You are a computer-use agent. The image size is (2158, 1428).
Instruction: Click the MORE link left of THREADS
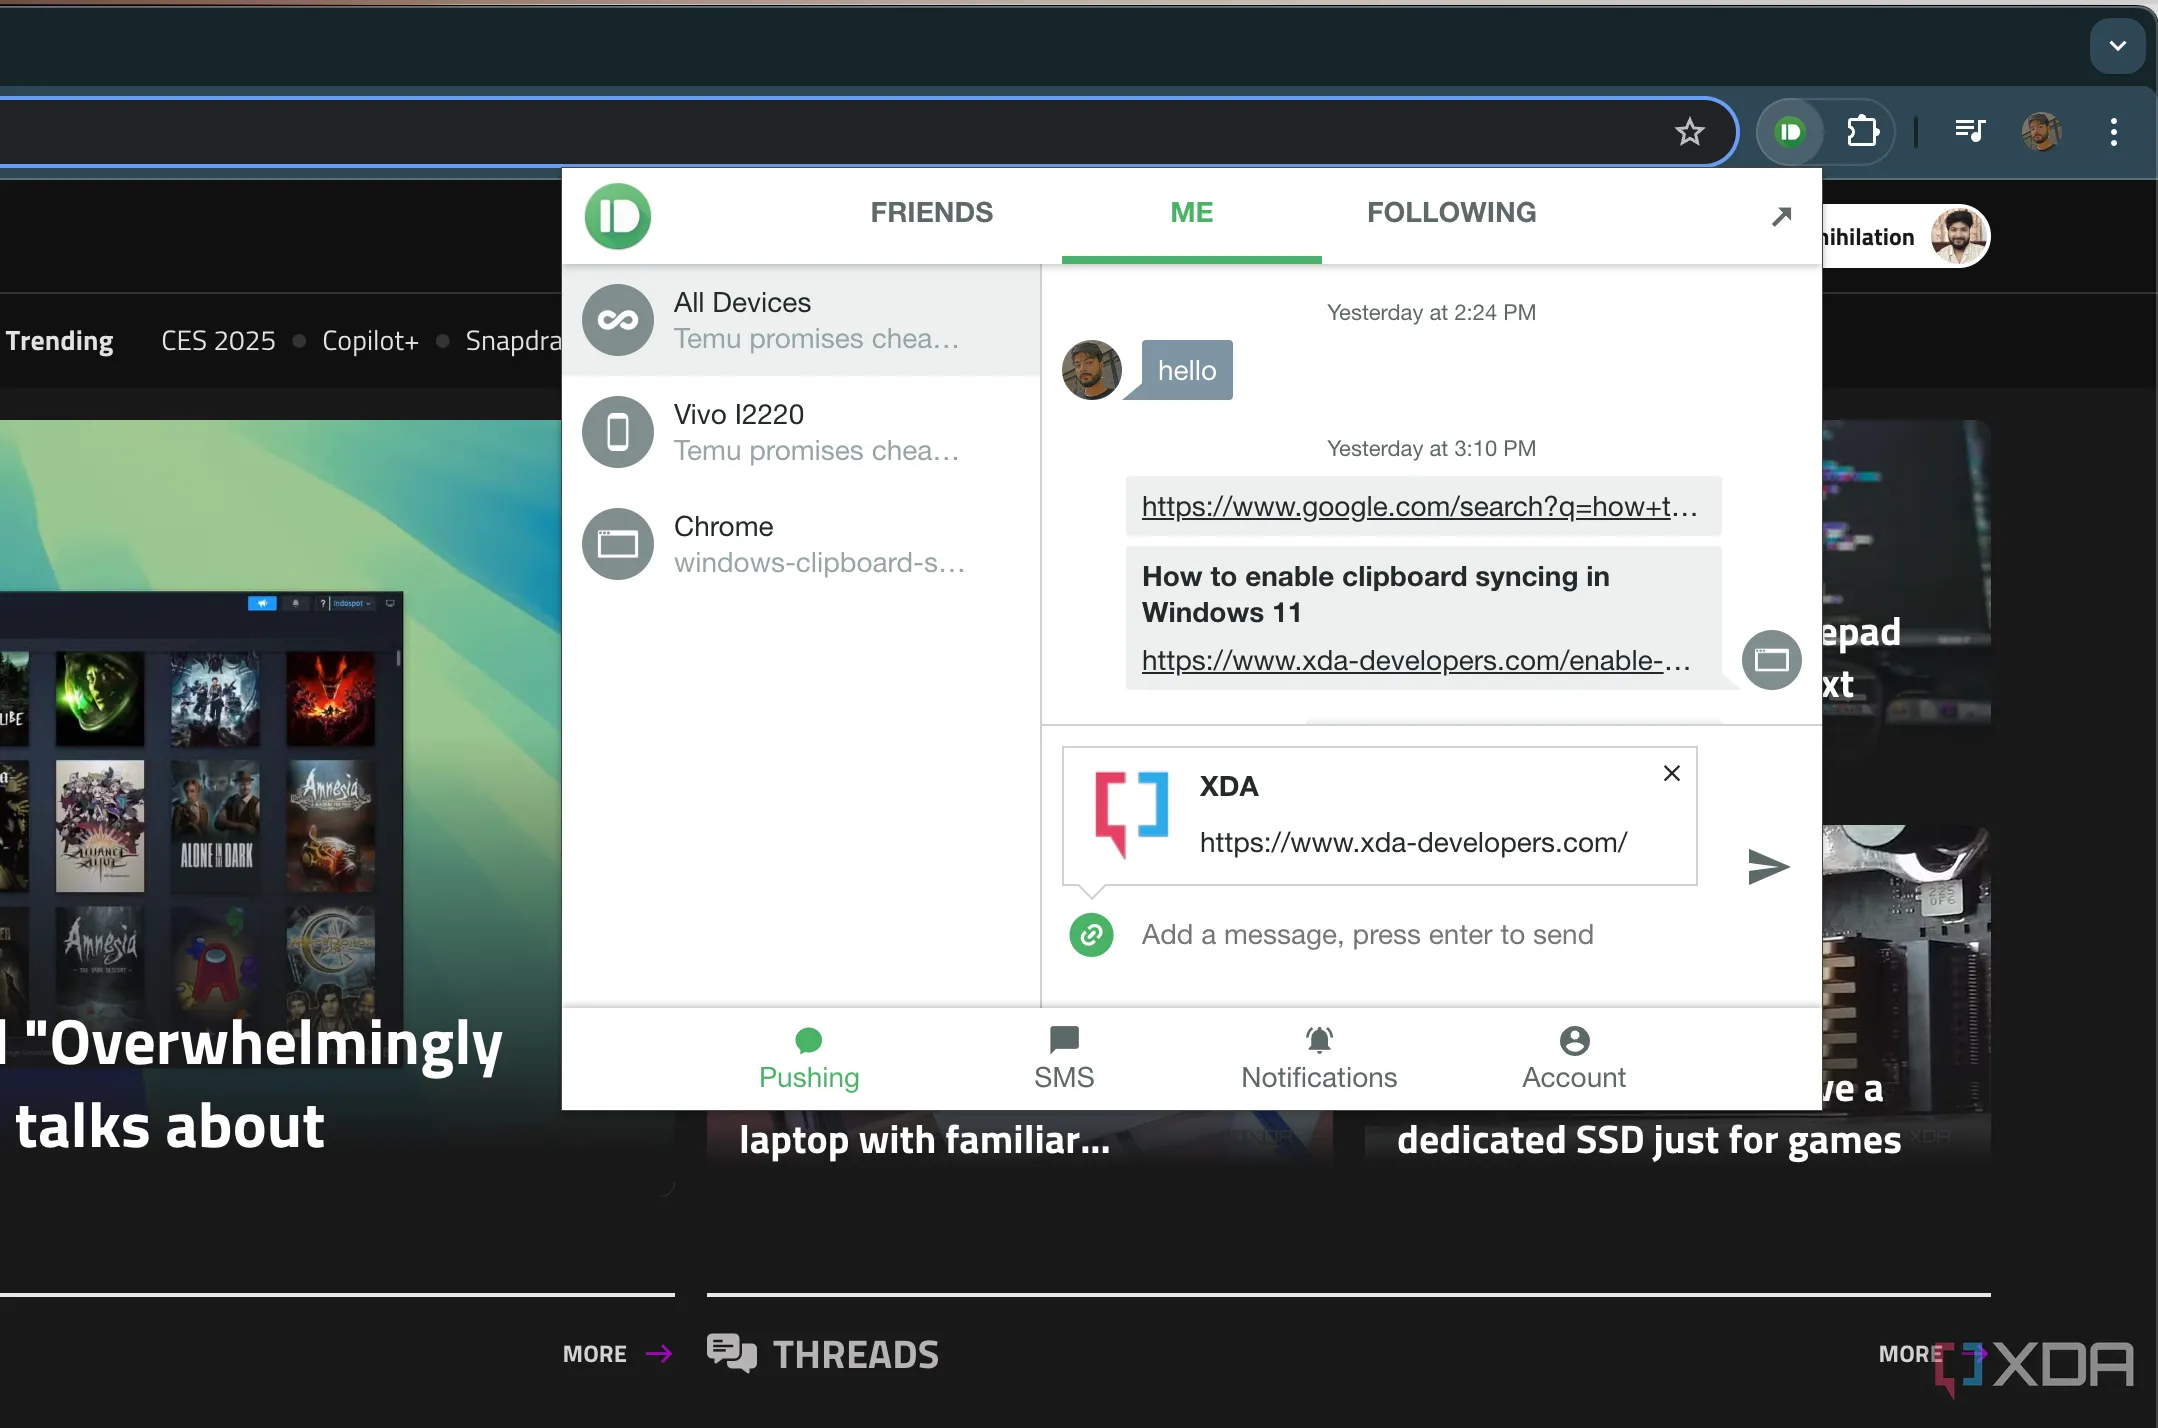coord(617,1354)
